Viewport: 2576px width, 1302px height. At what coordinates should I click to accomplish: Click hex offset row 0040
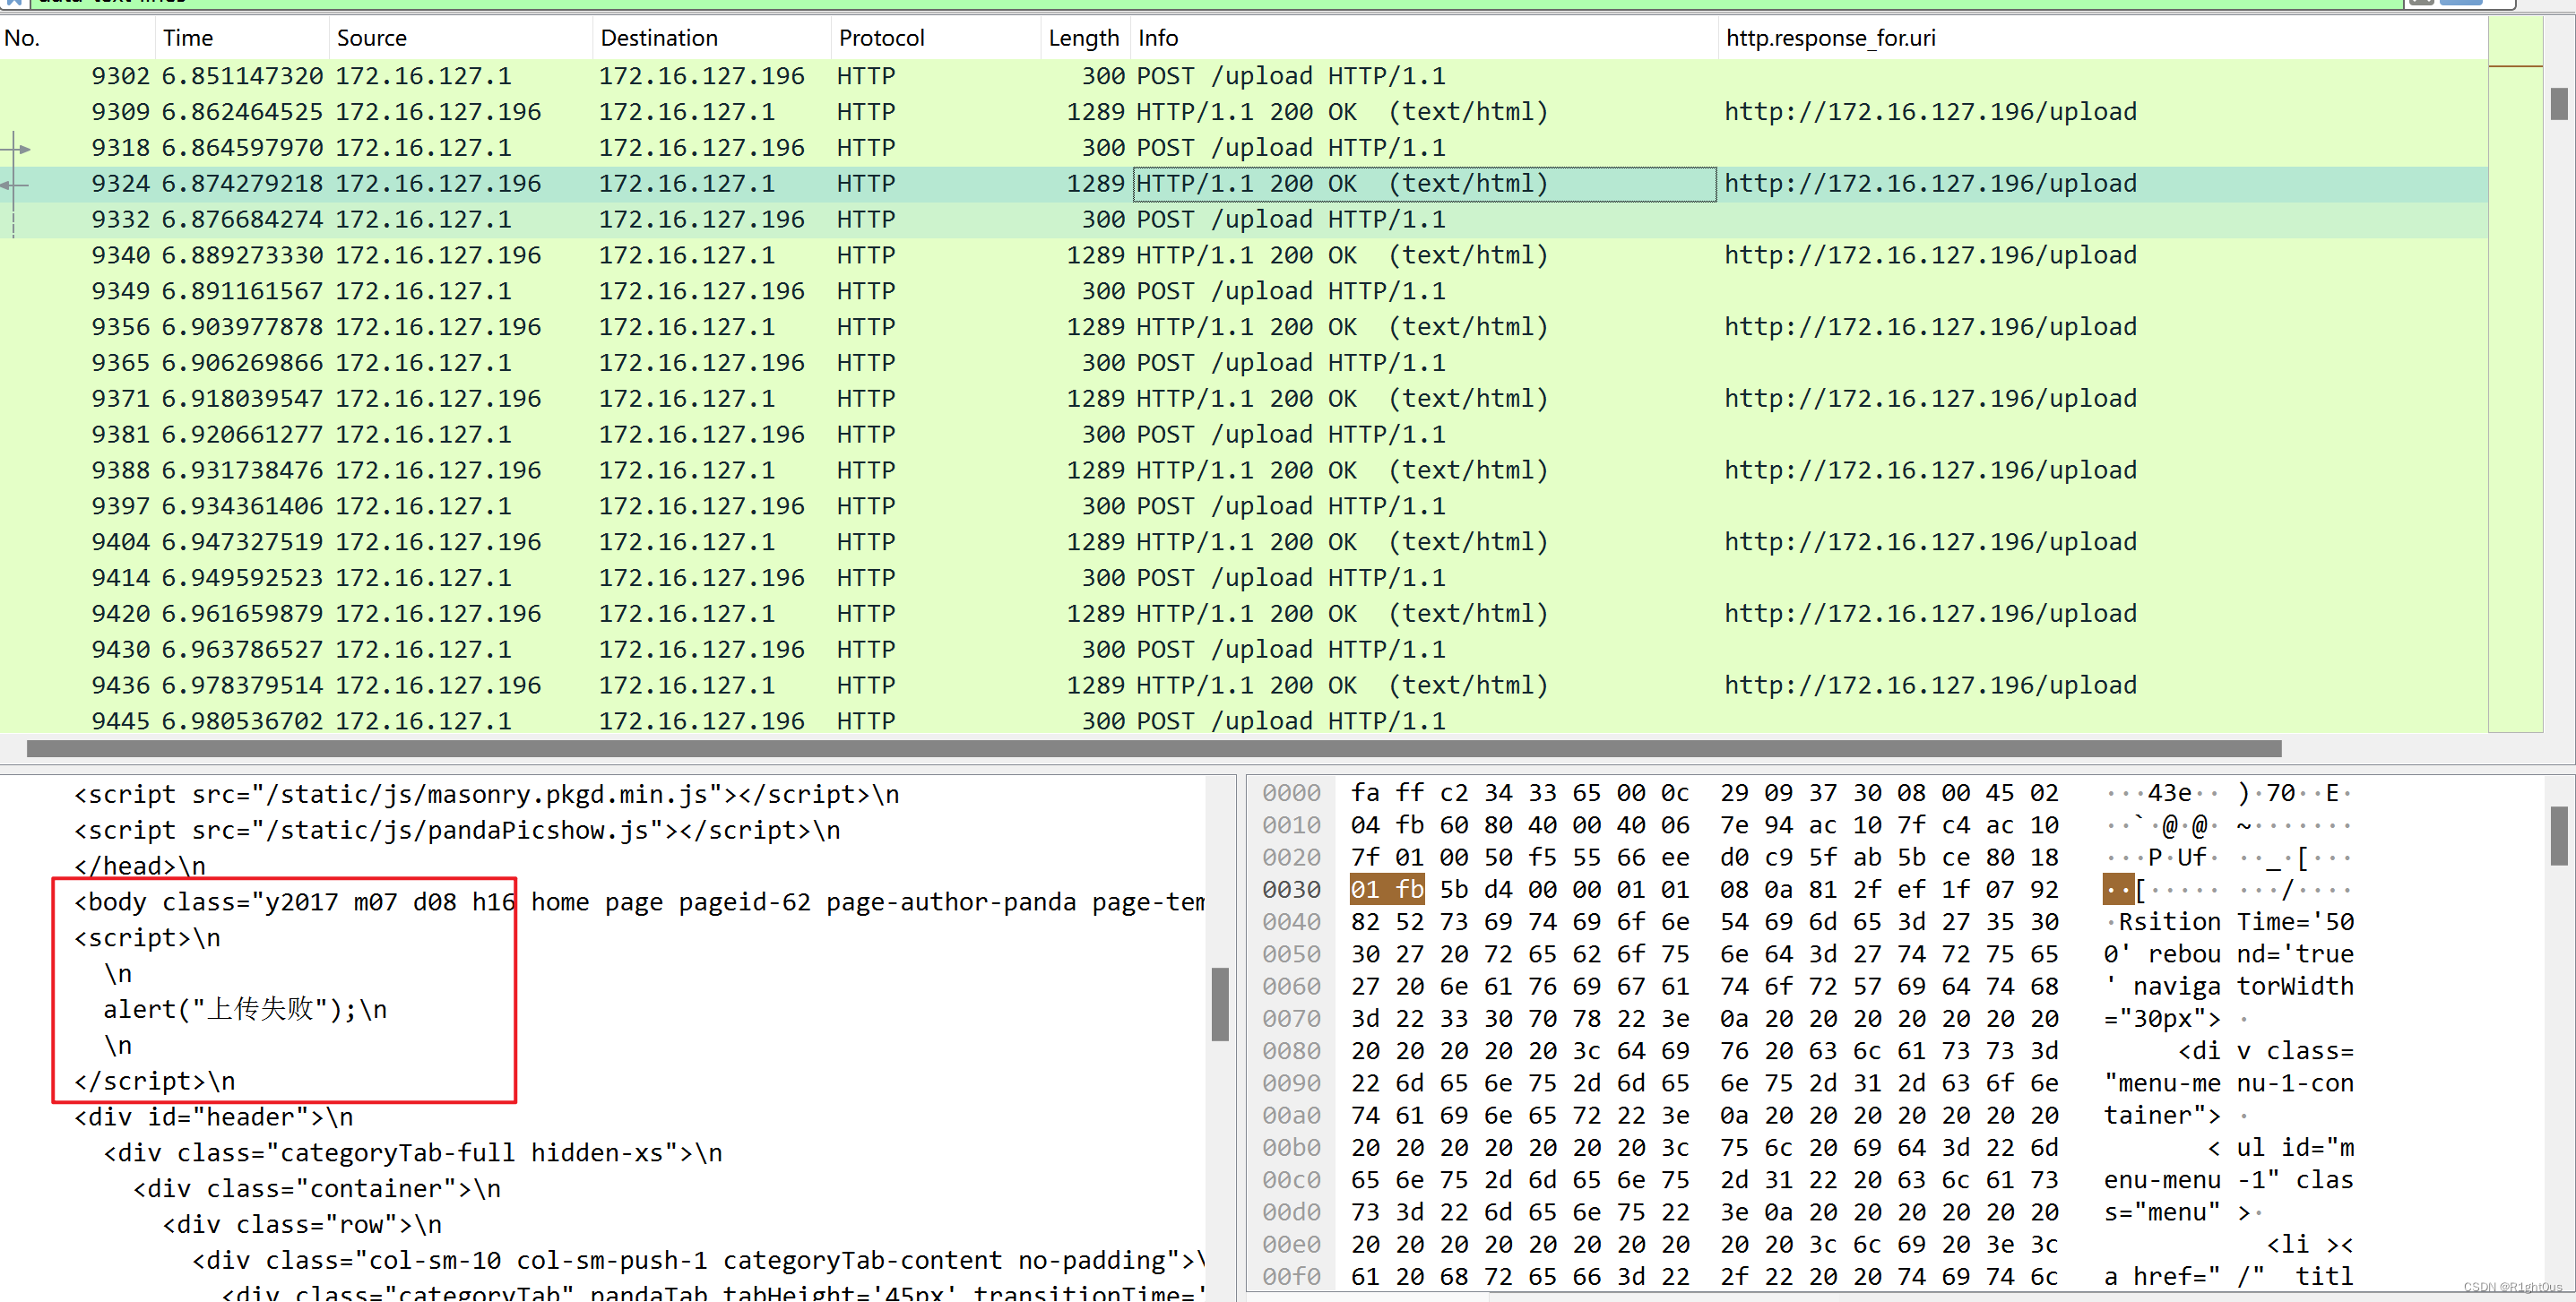1291,923
